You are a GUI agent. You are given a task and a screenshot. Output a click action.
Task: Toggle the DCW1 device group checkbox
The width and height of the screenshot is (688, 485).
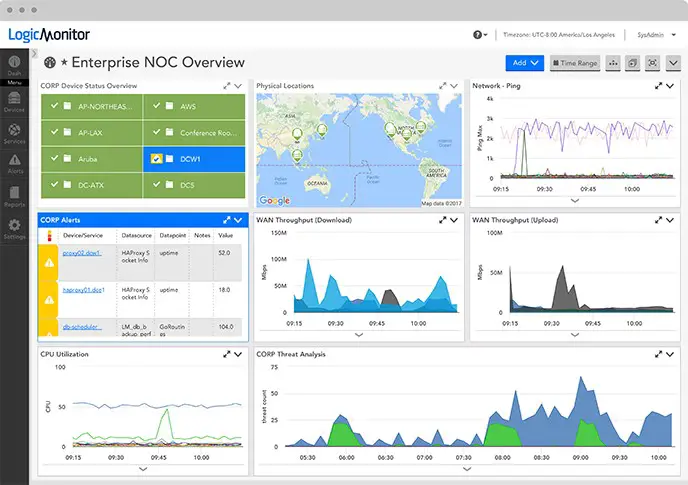(x=156, y=159)
